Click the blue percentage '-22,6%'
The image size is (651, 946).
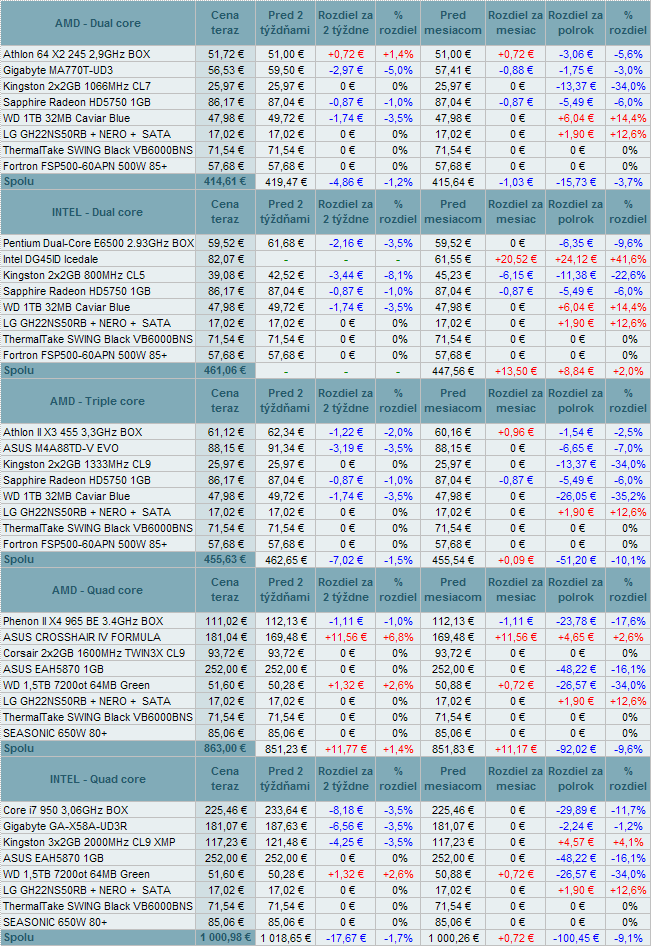[x=628, y=275]
